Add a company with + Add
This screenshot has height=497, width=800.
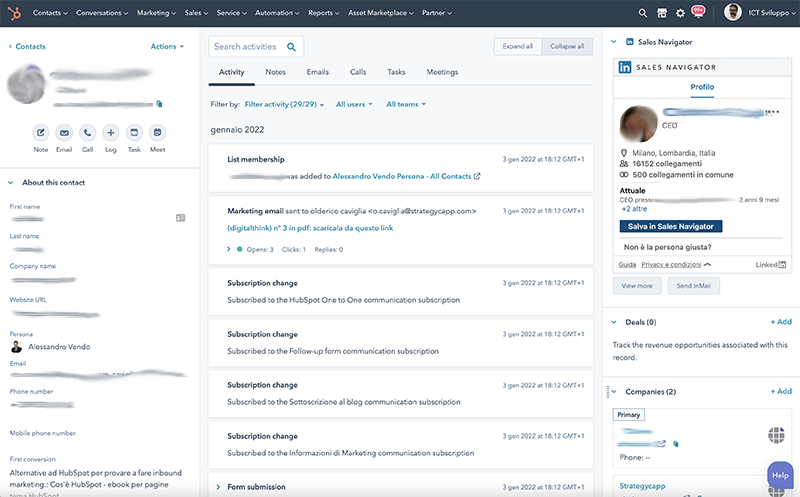click(x=781, y=391)
